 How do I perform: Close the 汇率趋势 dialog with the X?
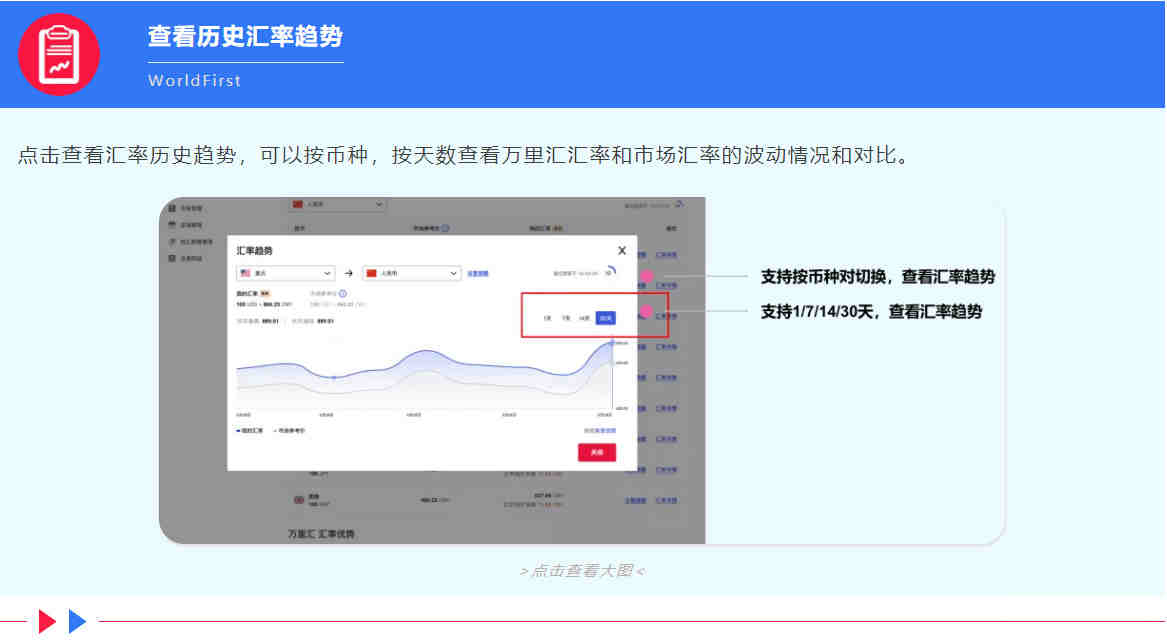622,251
